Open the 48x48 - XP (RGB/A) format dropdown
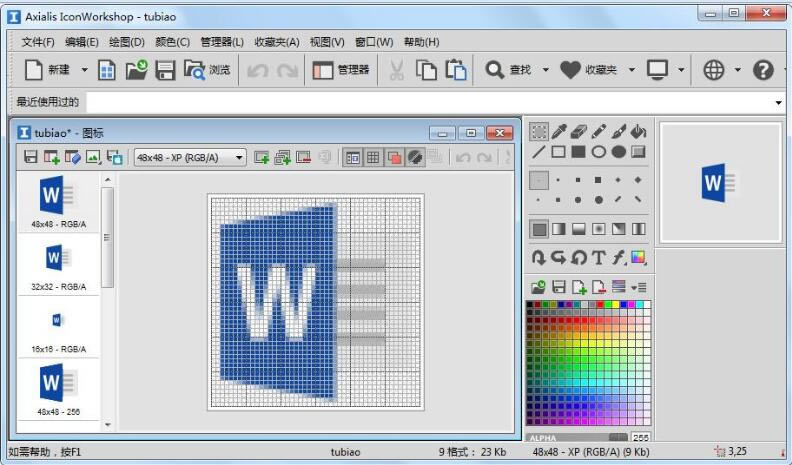Viewport: 792px width, 465px height. tap(190, 158)
